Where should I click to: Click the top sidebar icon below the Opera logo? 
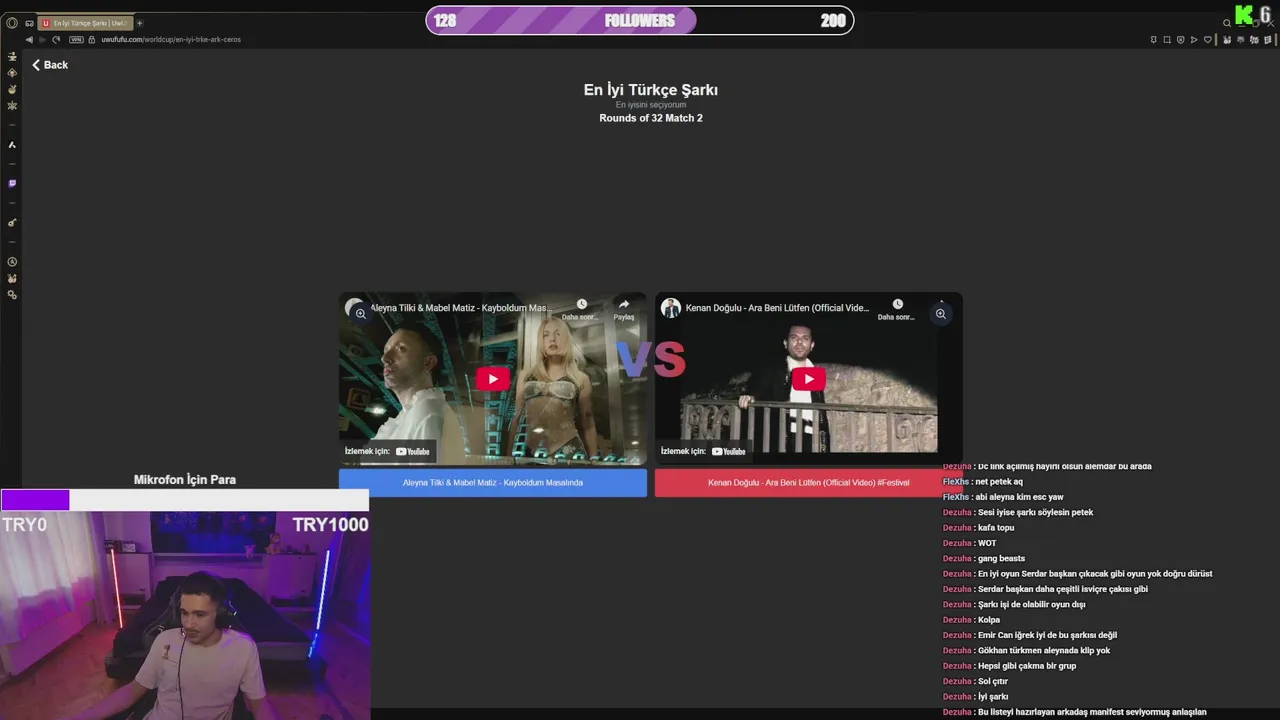point(12,57)
